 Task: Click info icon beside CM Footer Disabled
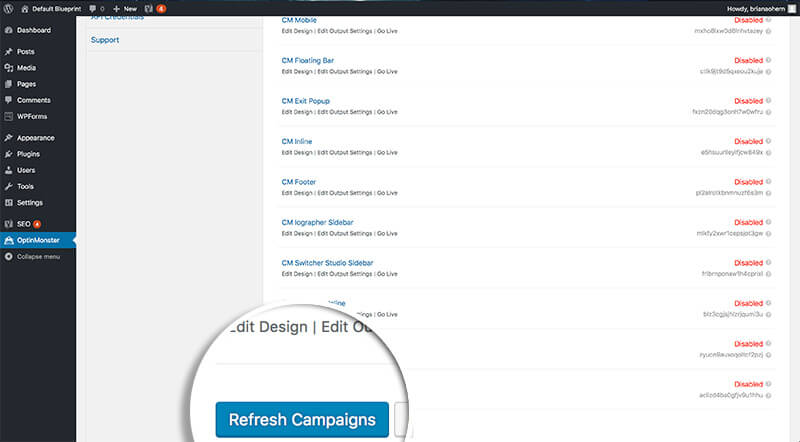[x=768, y=181]
